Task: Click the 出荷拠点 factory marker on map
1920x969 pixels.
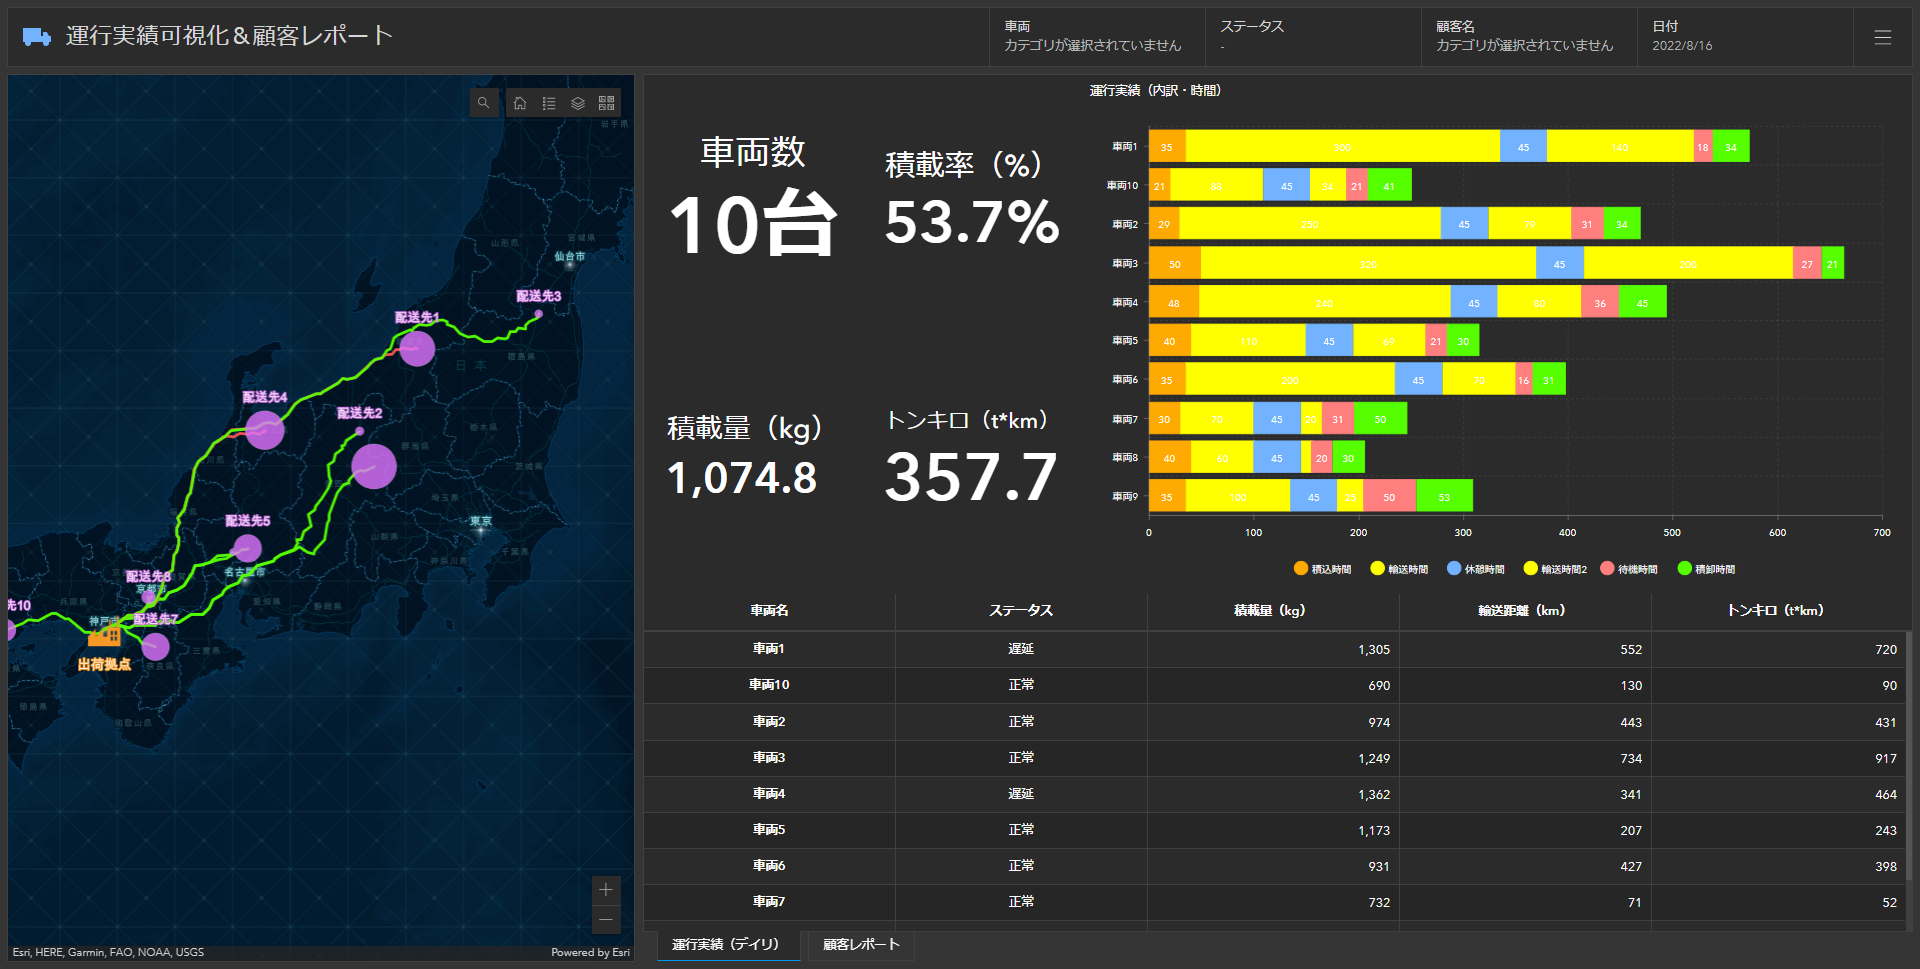Action: pyautogui.click(x=104, y=636)
